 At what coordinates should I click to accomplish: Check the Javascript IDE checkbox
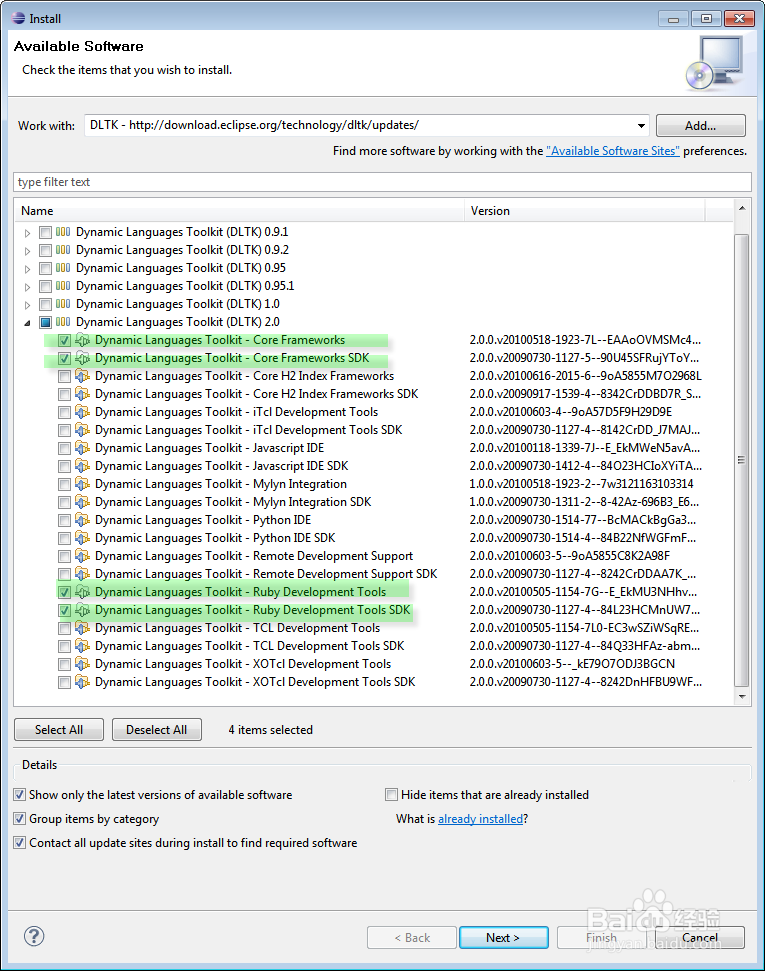64,448
